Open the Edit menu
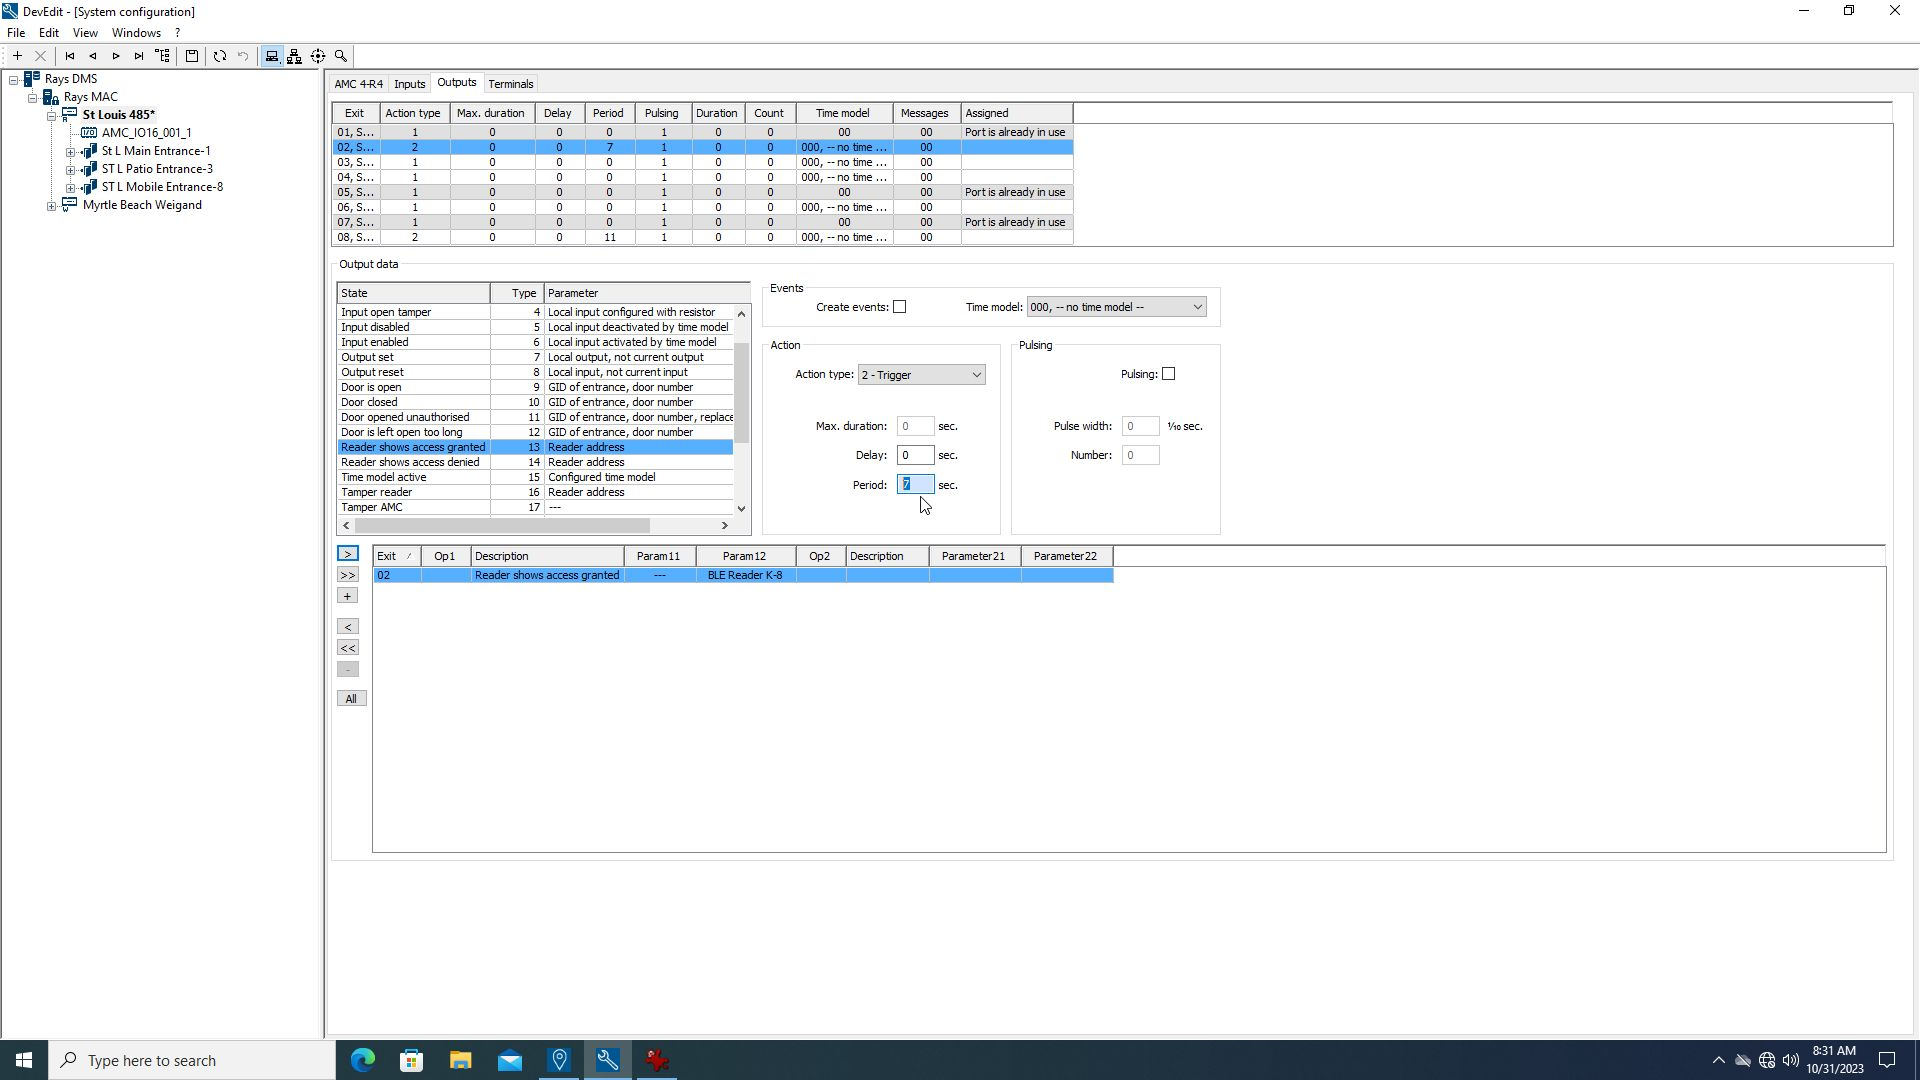Screen dimensions: 1920x1080 pyautogui.click(x=48, y=33)
